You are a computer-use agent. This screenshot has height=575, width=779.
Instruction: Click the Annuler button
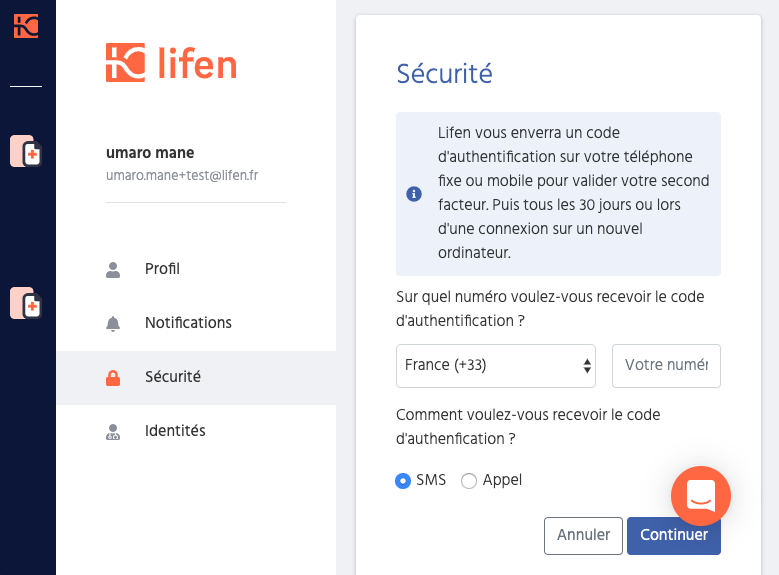click(583, 536)
